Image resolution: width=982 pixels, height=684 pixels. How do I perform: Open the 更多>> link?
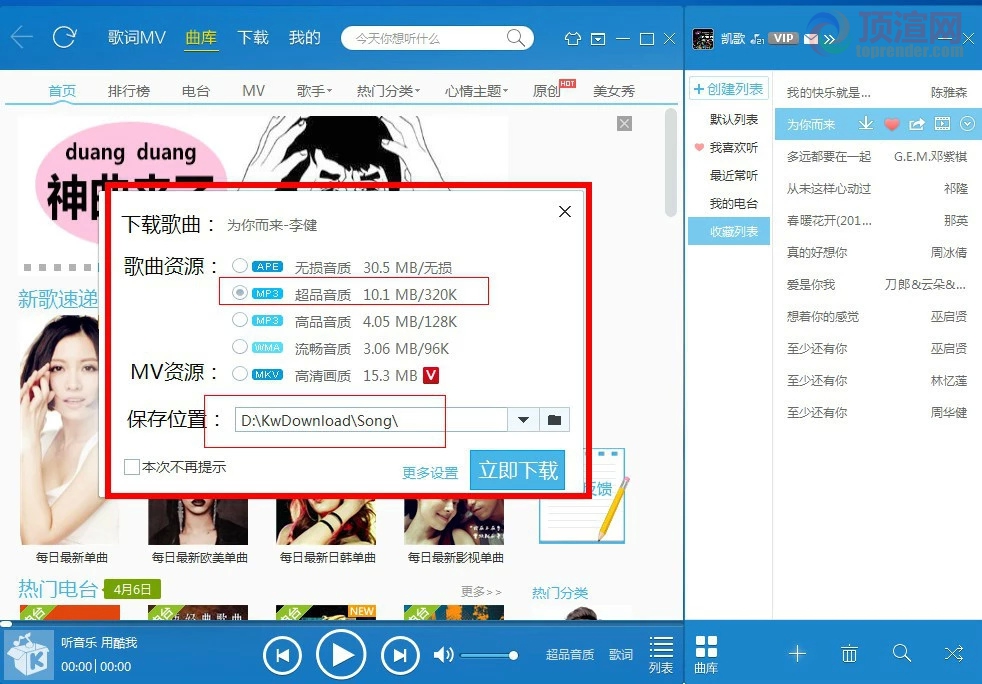(x=481, y=591)
